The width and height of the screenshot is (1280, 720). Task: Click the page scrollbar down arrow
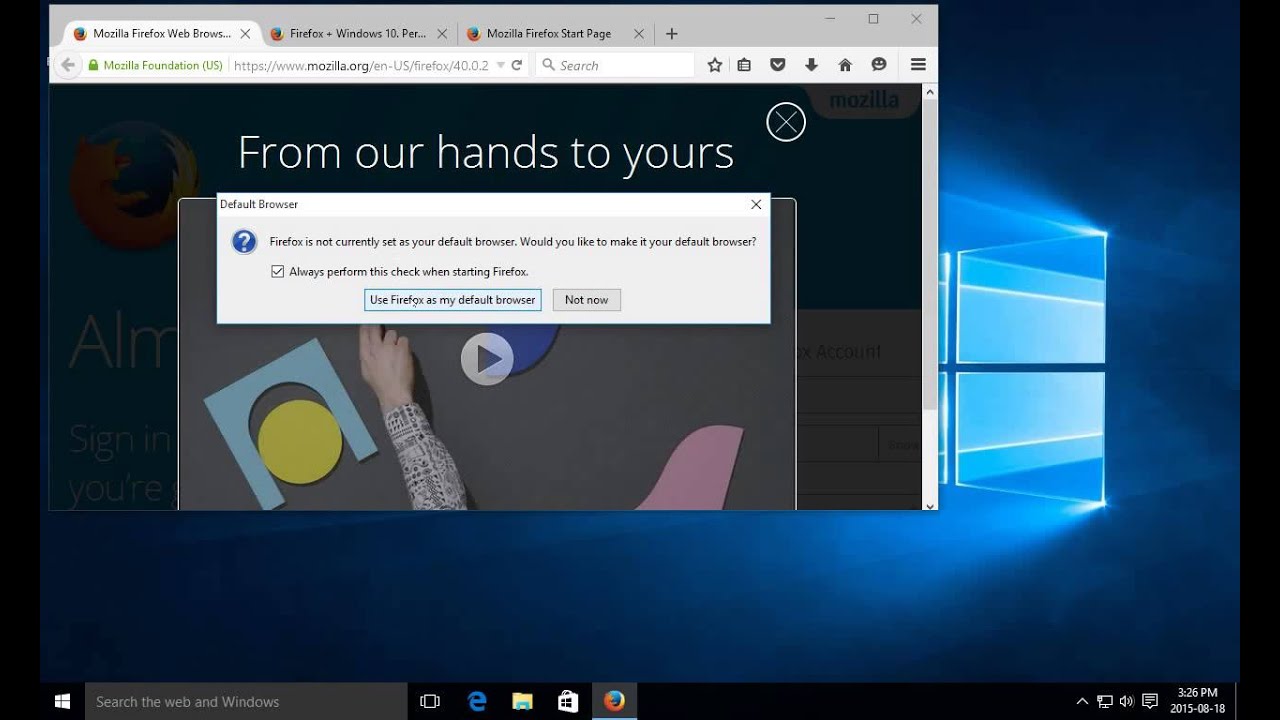(x=930, y=505)
